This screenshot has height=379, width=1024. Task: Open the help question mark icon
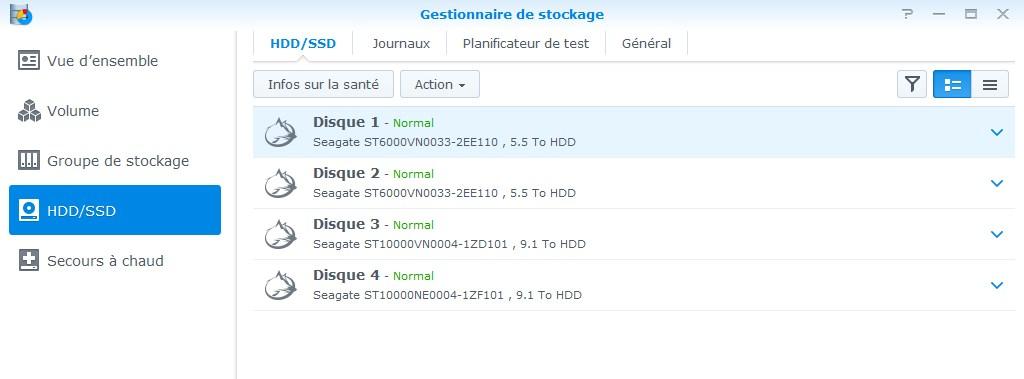coord(907,14)
